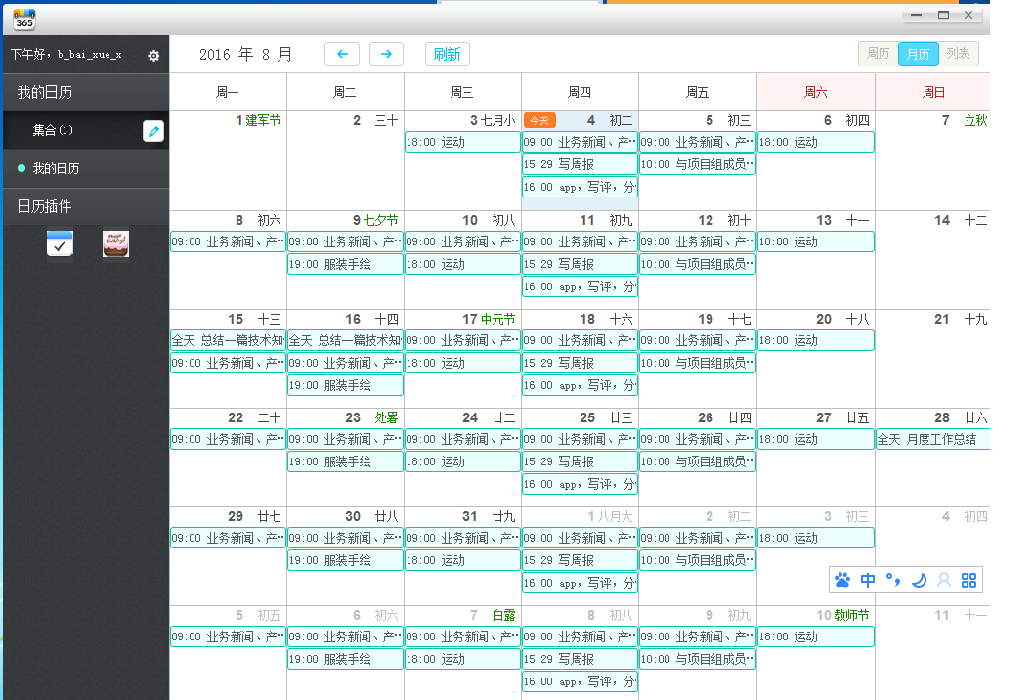1013x700 pixels.
Task: Open 18:00 运动 event on August 3
Action: pyautogui.click(x=463, y=142)
